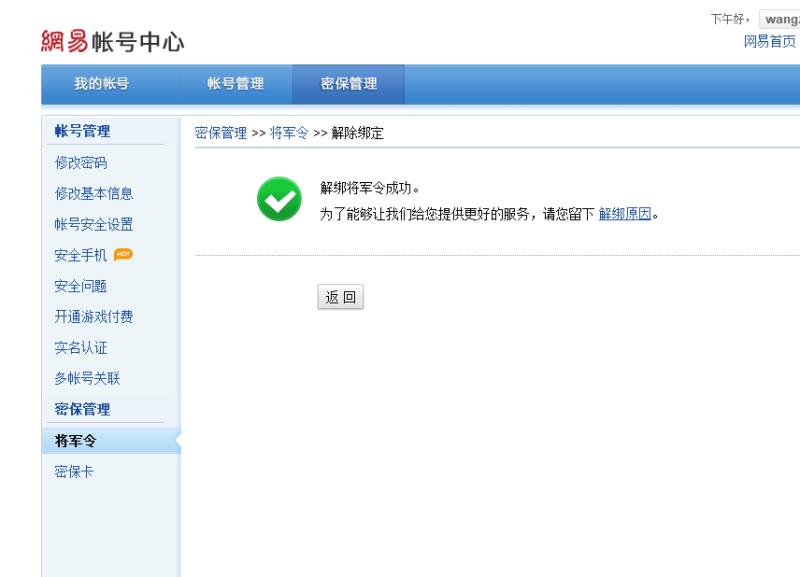Click the orange HOT badge icon
This screenshot has width=800, height=577.
[124, 255]
